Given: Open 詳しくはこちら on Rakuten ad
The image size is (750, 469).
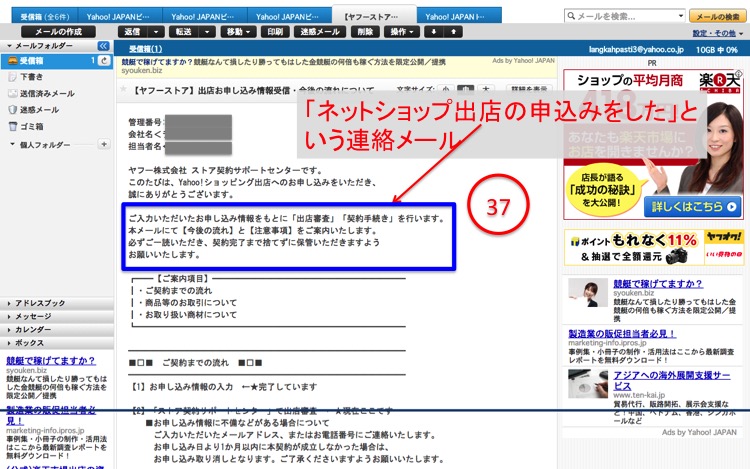Looking at the screenshot, I should coord(693,207).
